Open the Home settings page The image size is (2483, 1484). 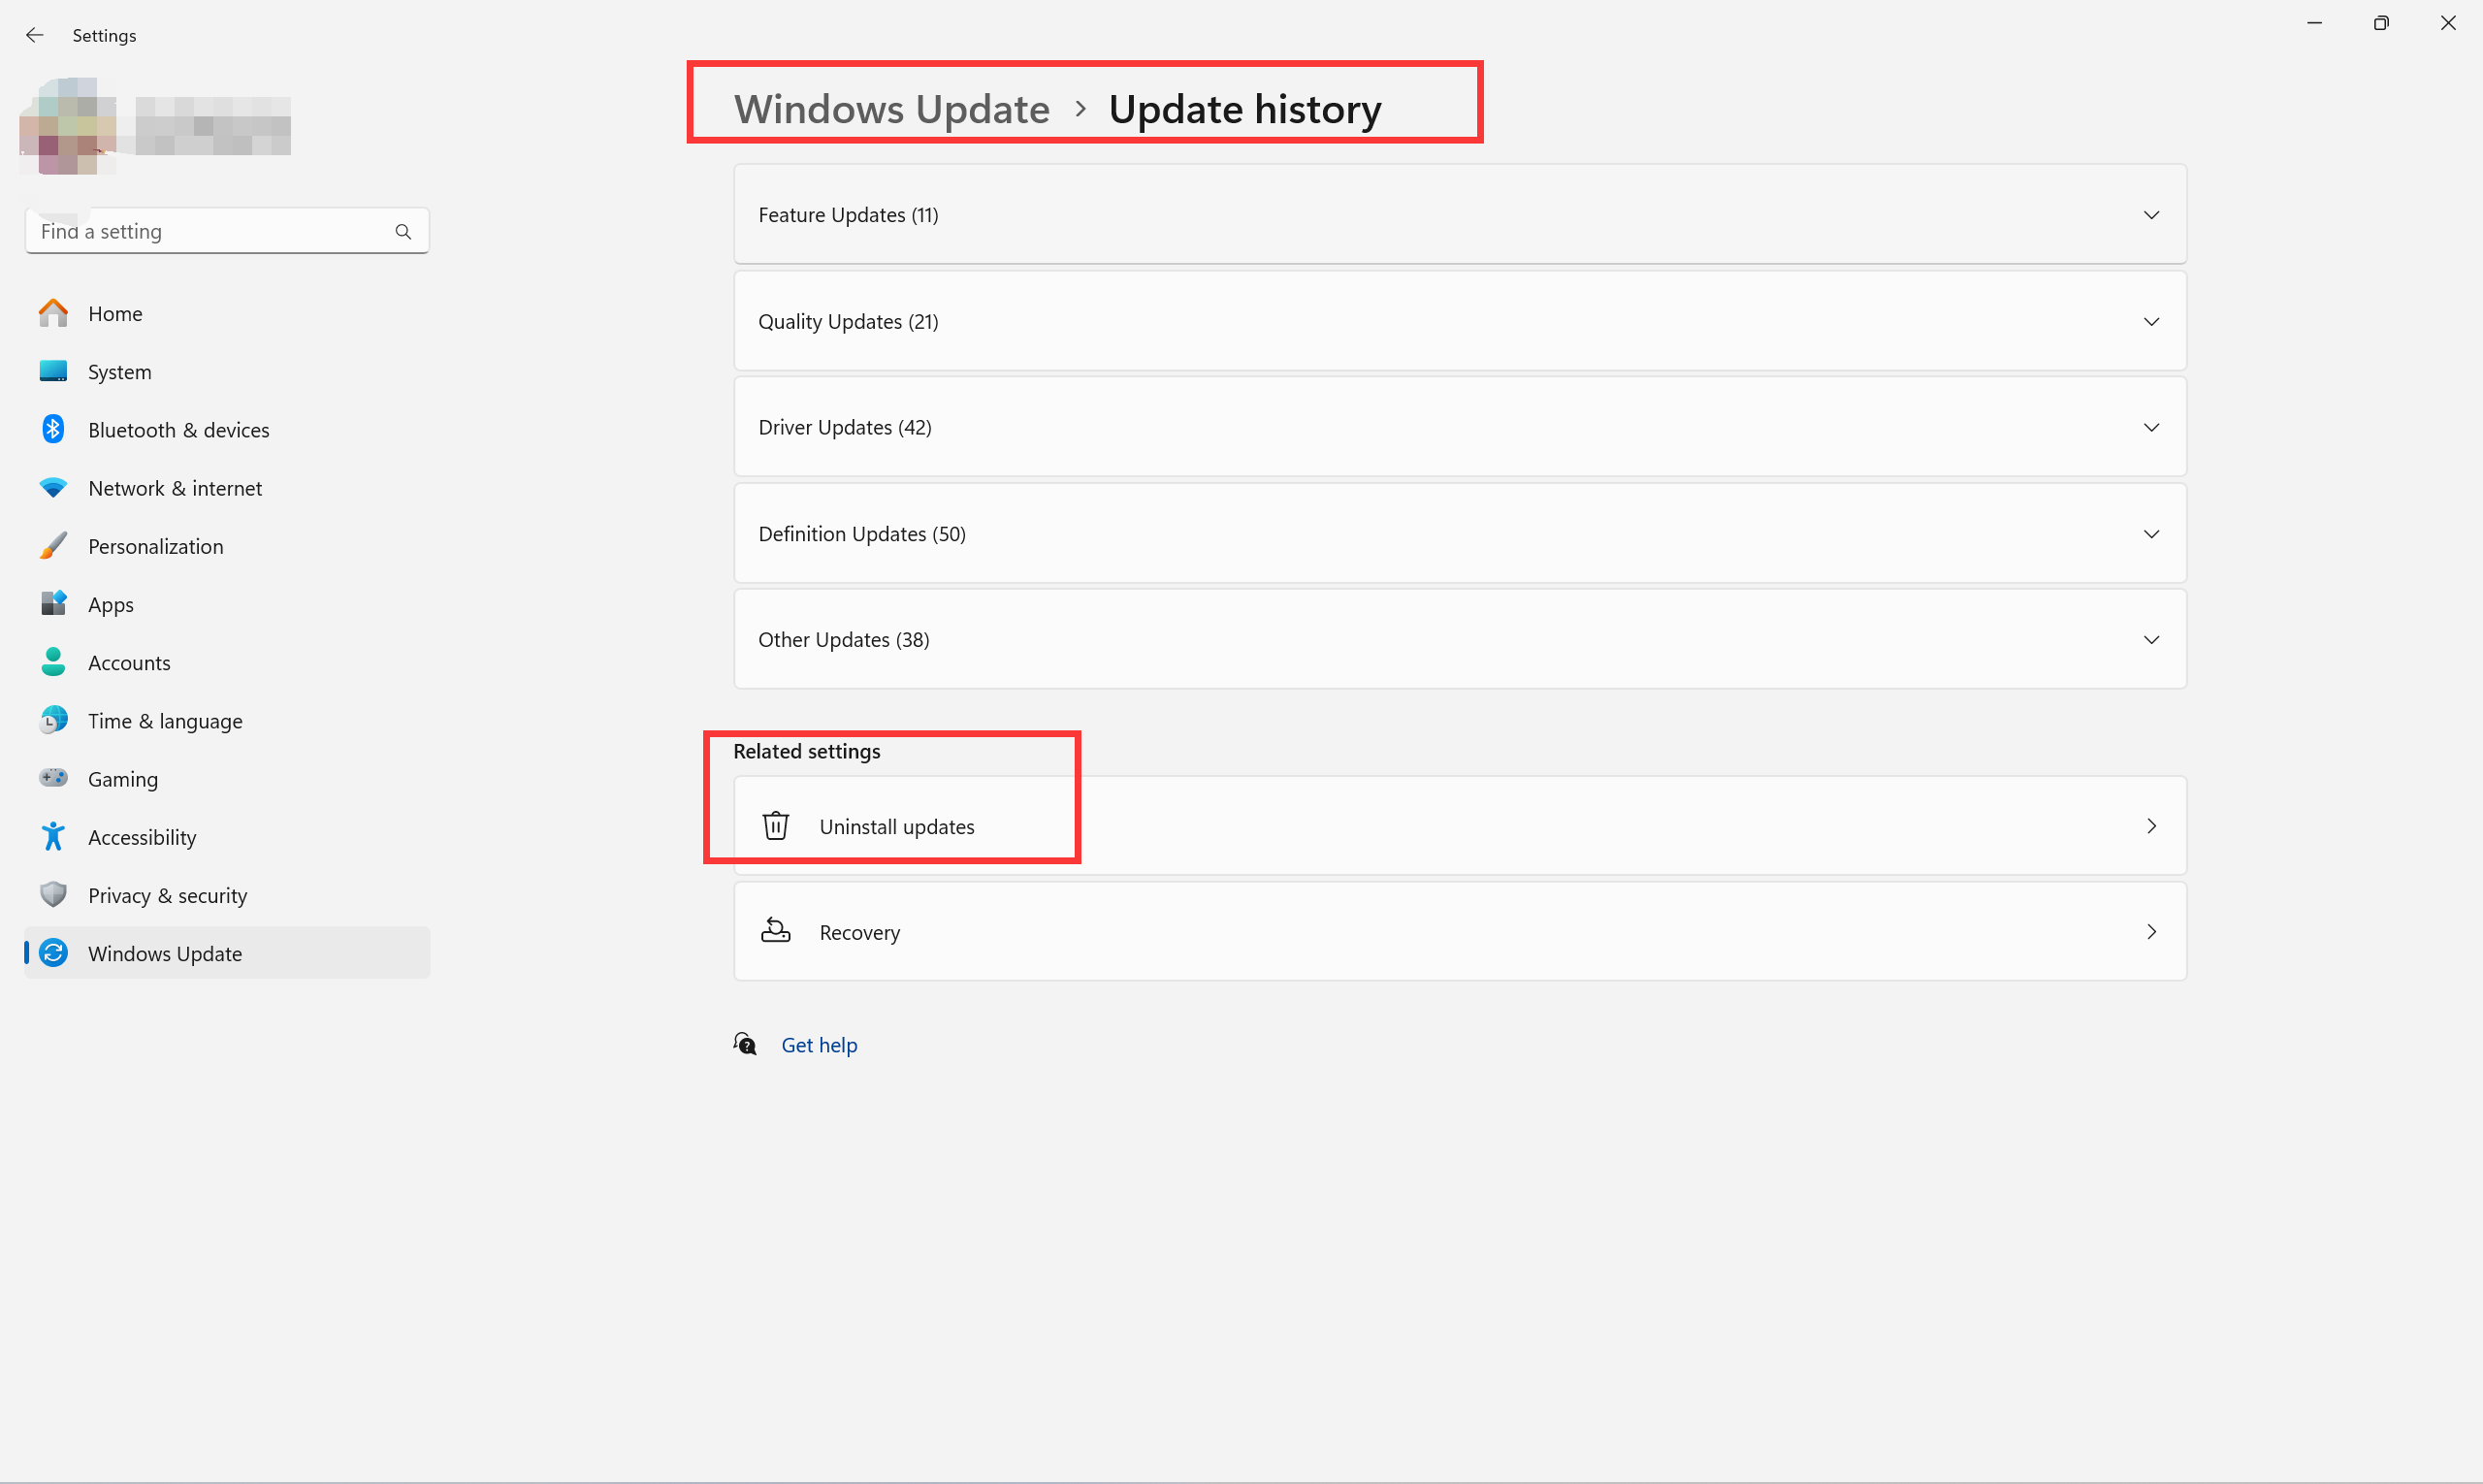coord(227,313)
